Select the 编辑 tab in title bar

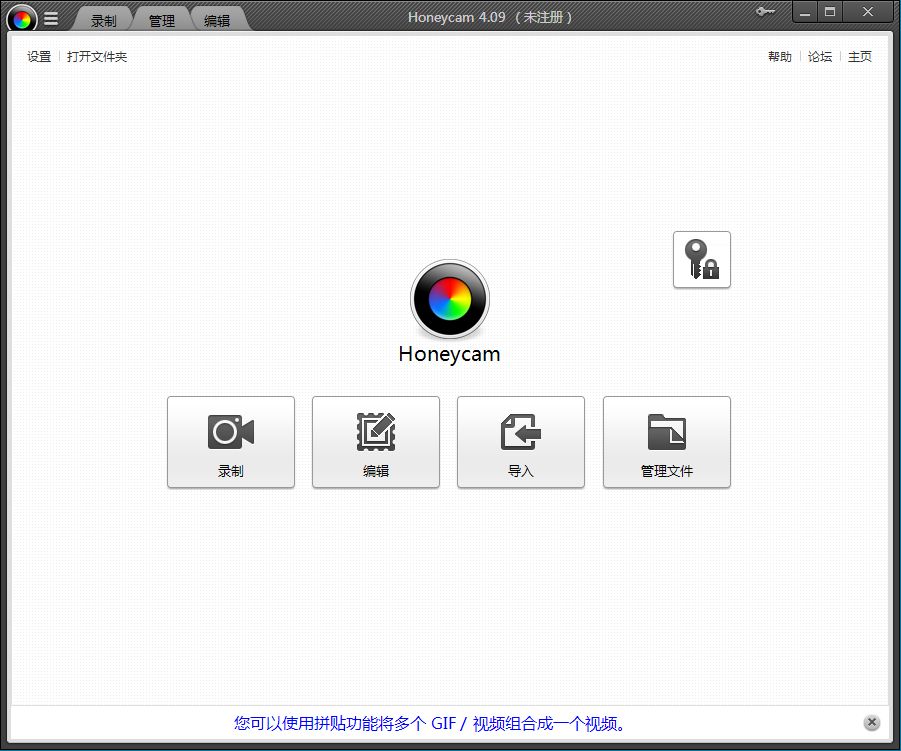(217, 20)
